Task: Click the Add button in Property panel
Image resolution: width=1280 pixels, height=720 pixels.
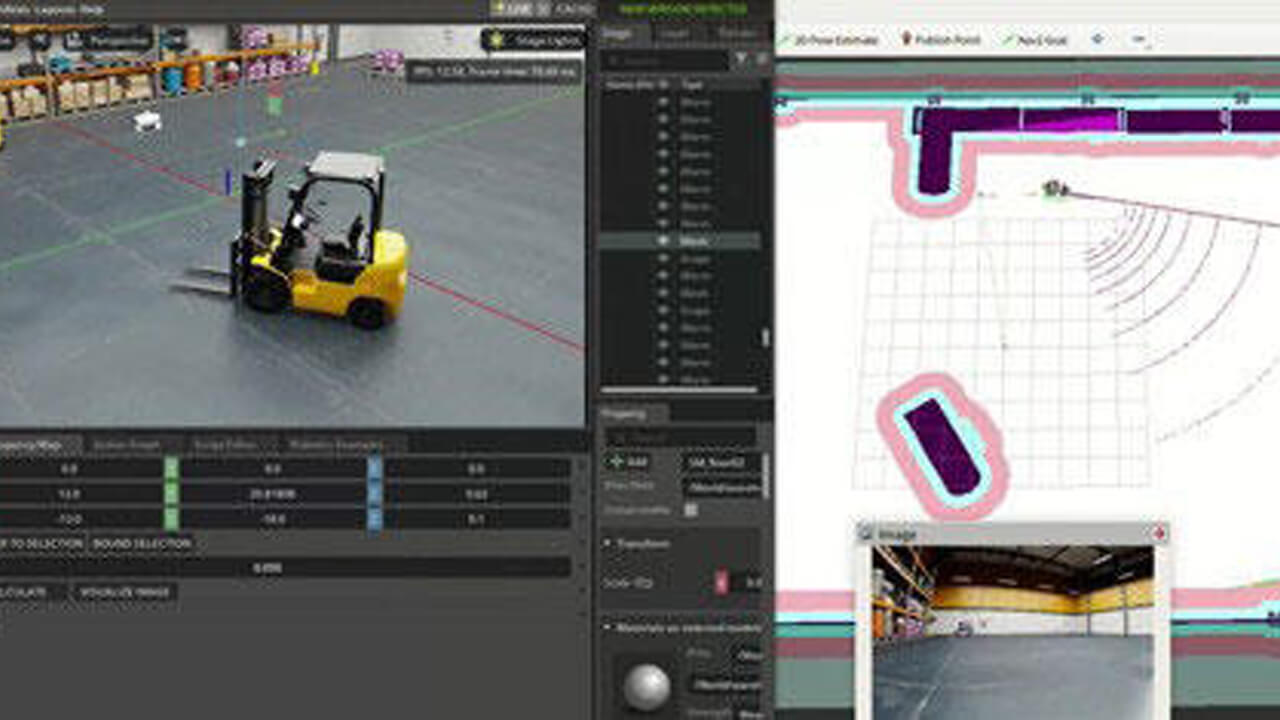Action: (x=628, y=463)
